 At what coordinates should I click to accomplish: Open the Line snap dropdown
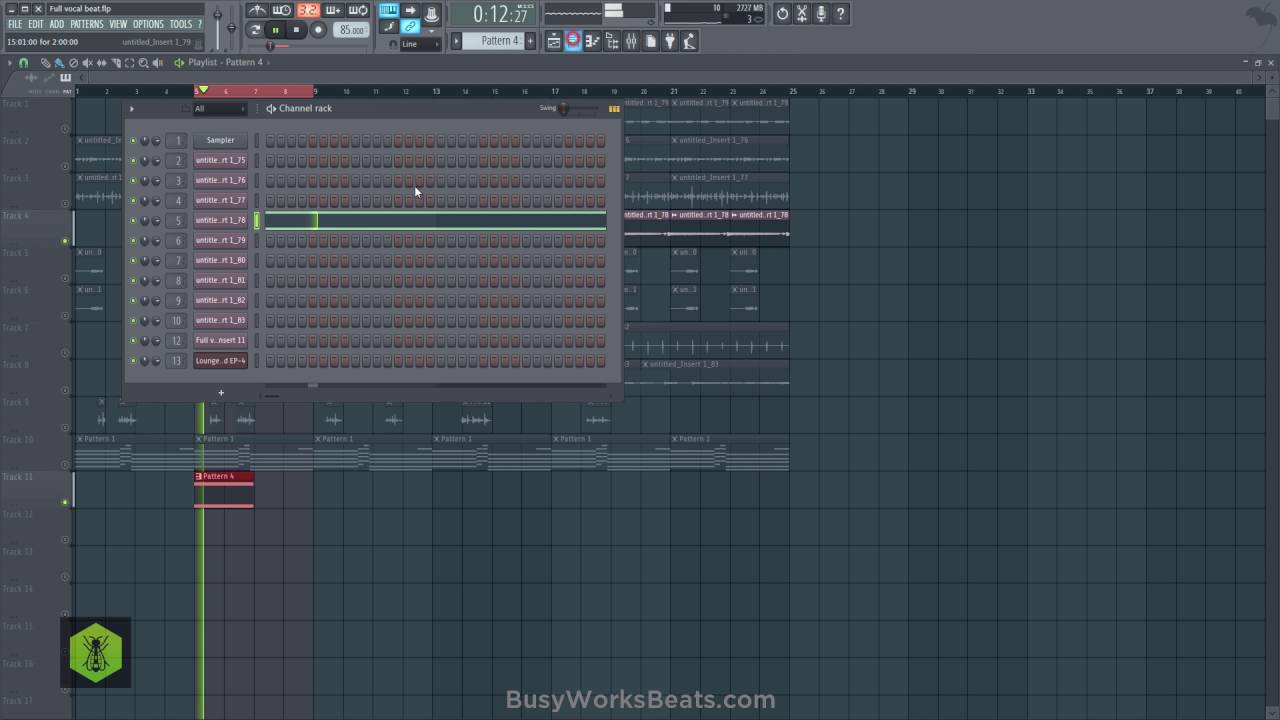pyautogui.click(x=421, y=44)
